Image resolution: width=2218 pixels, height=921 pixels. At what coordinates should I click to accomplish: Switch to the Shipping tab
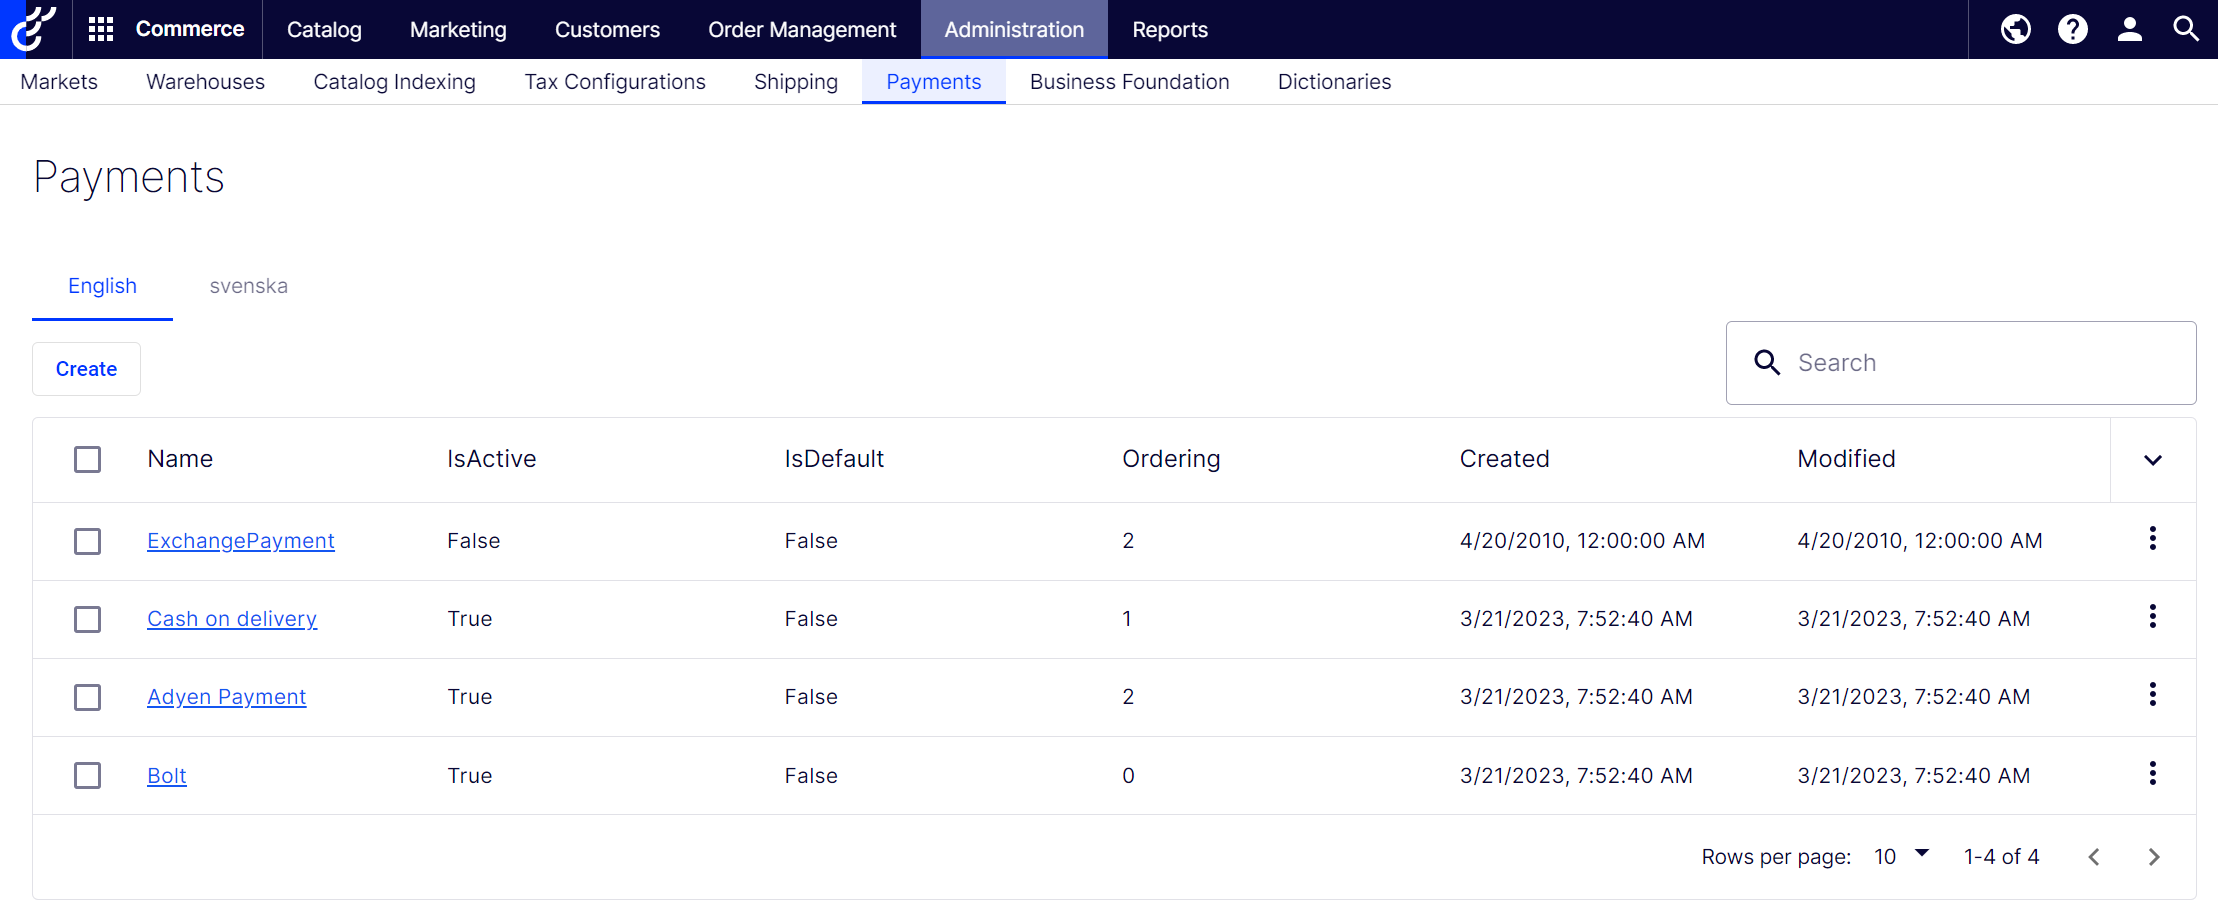point(796,82)
